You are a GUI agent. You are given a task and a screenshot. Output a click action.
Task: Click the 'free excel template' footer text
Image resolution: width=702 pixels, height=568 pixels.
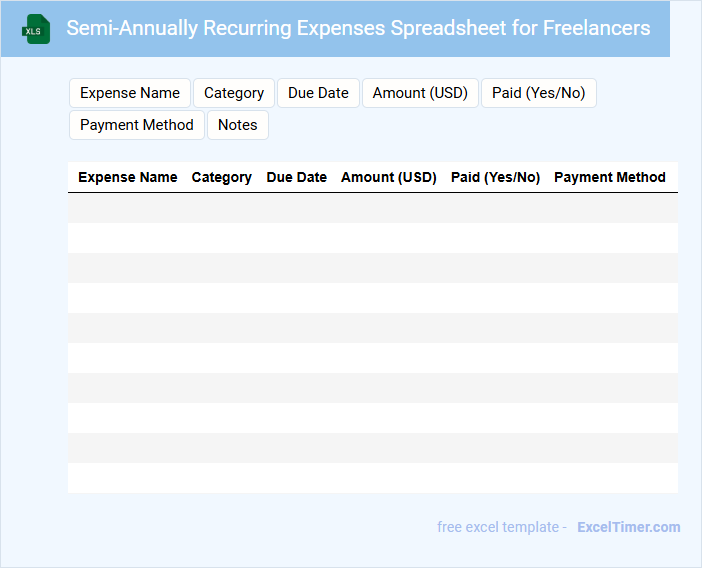point(501,527)
